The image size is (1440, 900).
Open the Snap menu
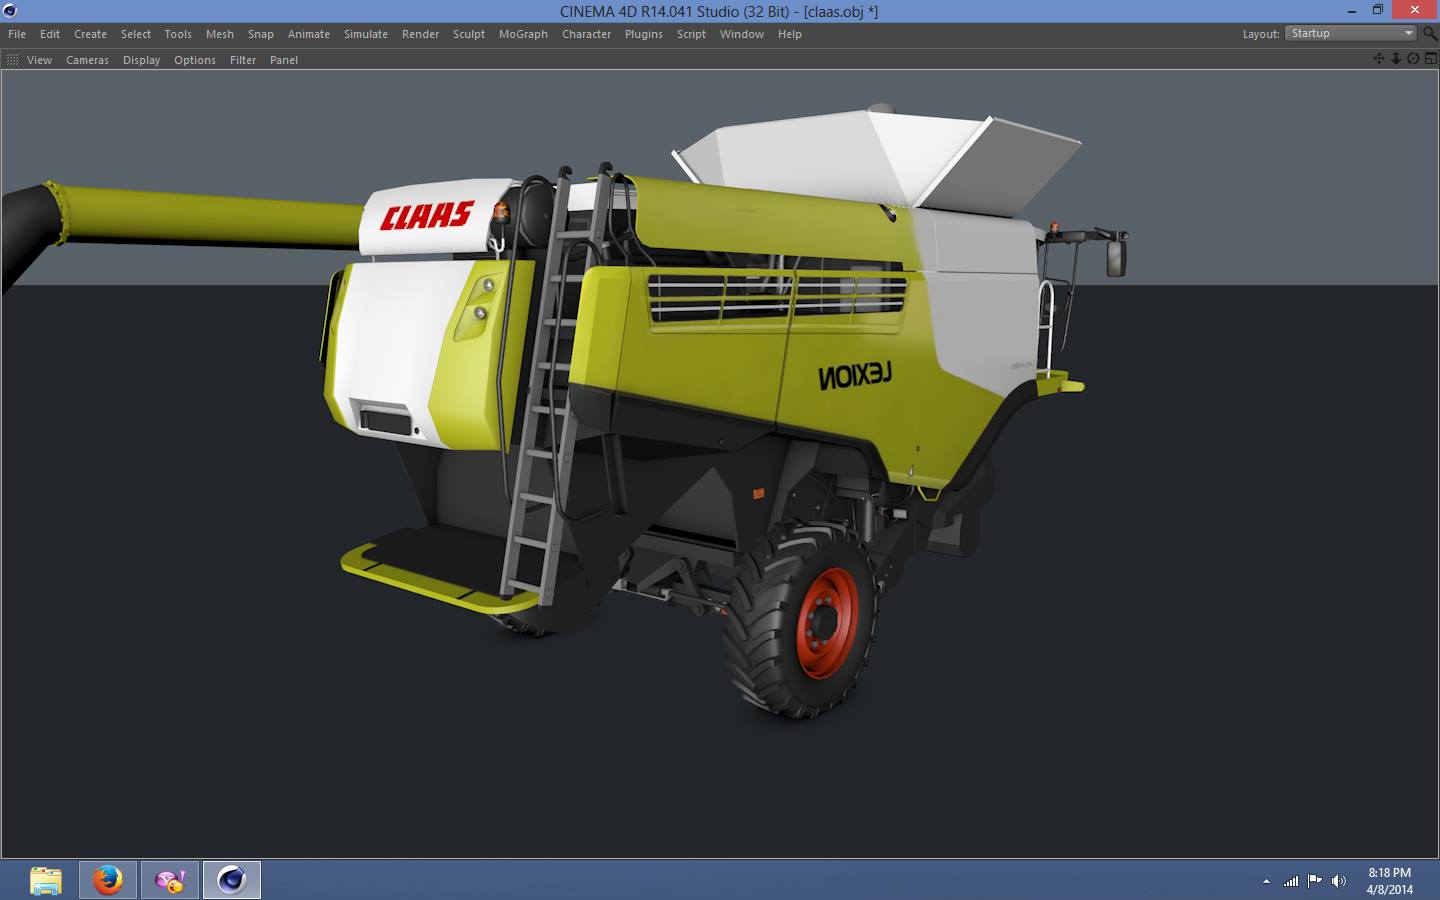(x=261, y=34)
